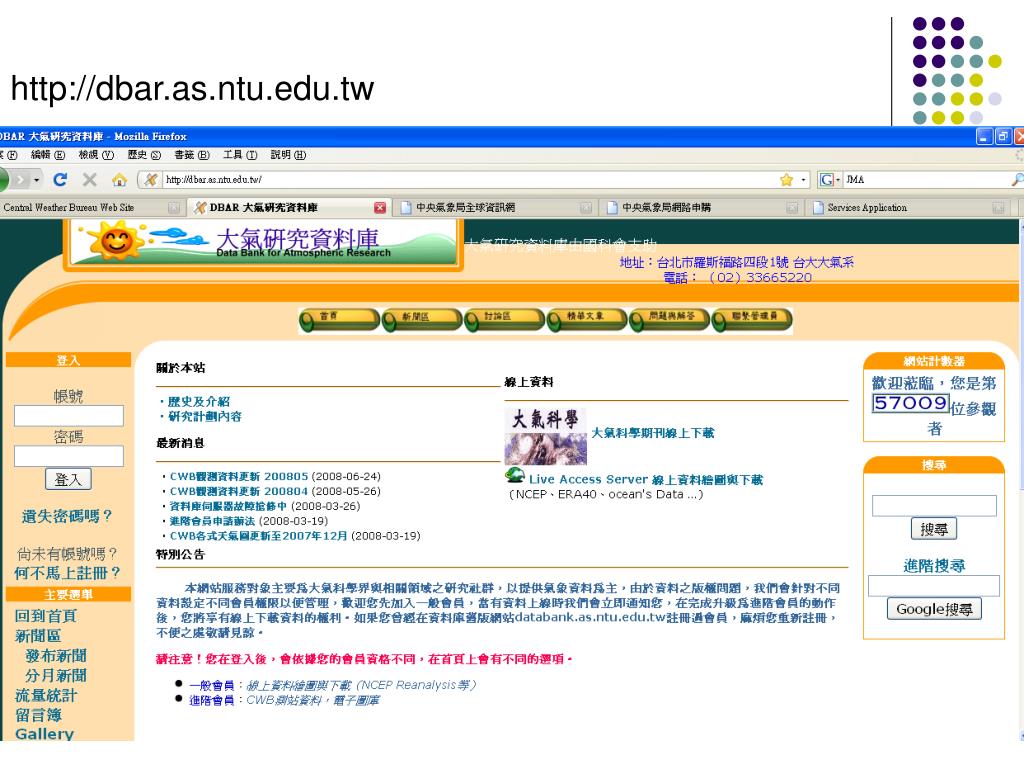Click the 首頁 green navigation button
This screenshot has height=768, width=1024.
(339, 320)
